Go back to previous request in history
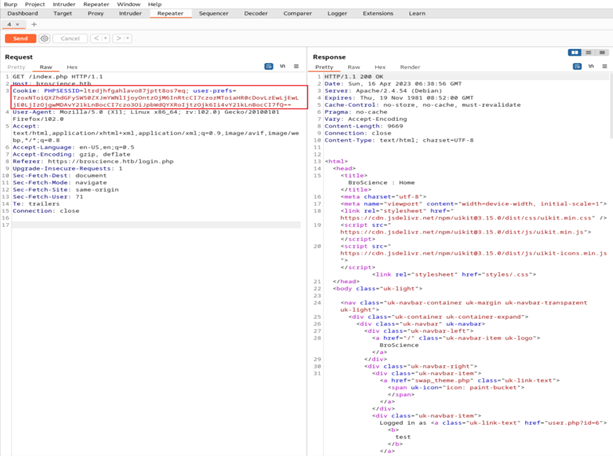The image size is (613, 456). coord(97,38)
